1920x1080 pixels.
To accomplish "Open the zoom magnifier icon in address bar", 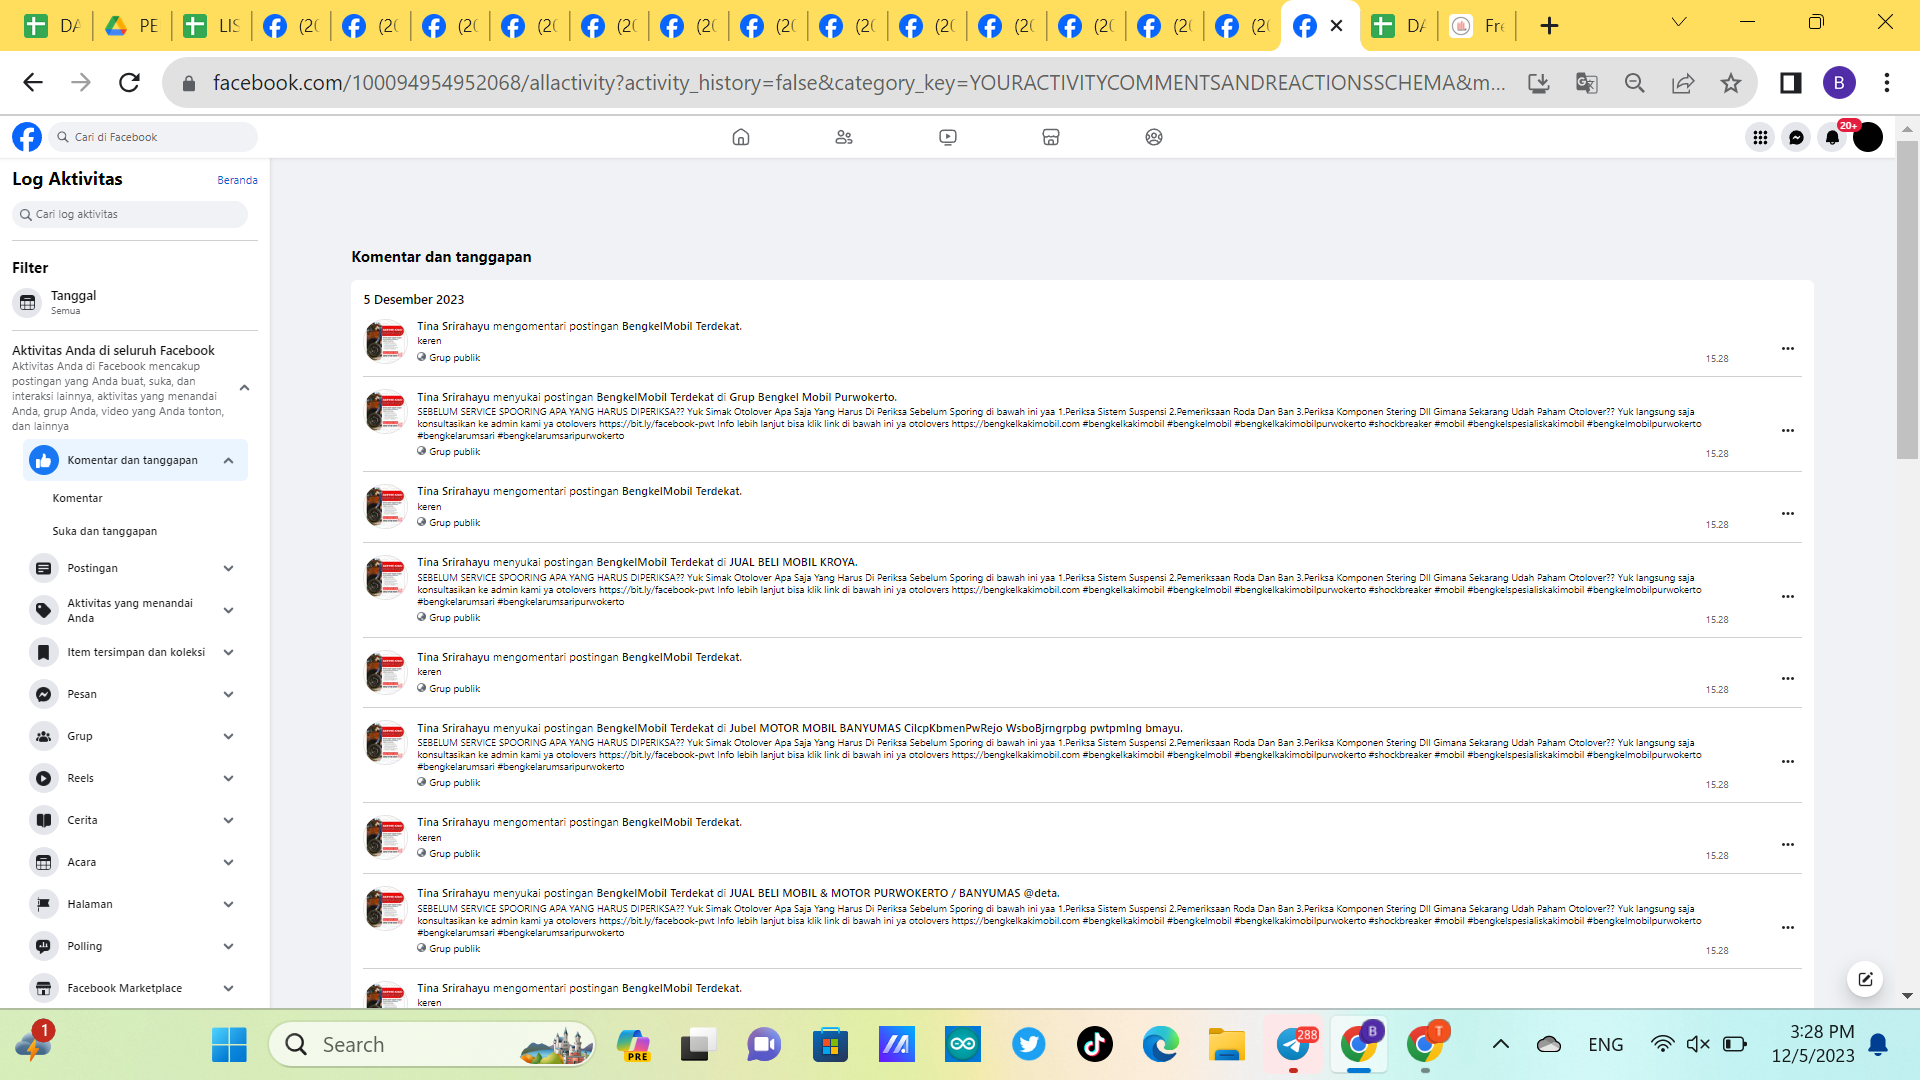I will (x=1635, y=83).
